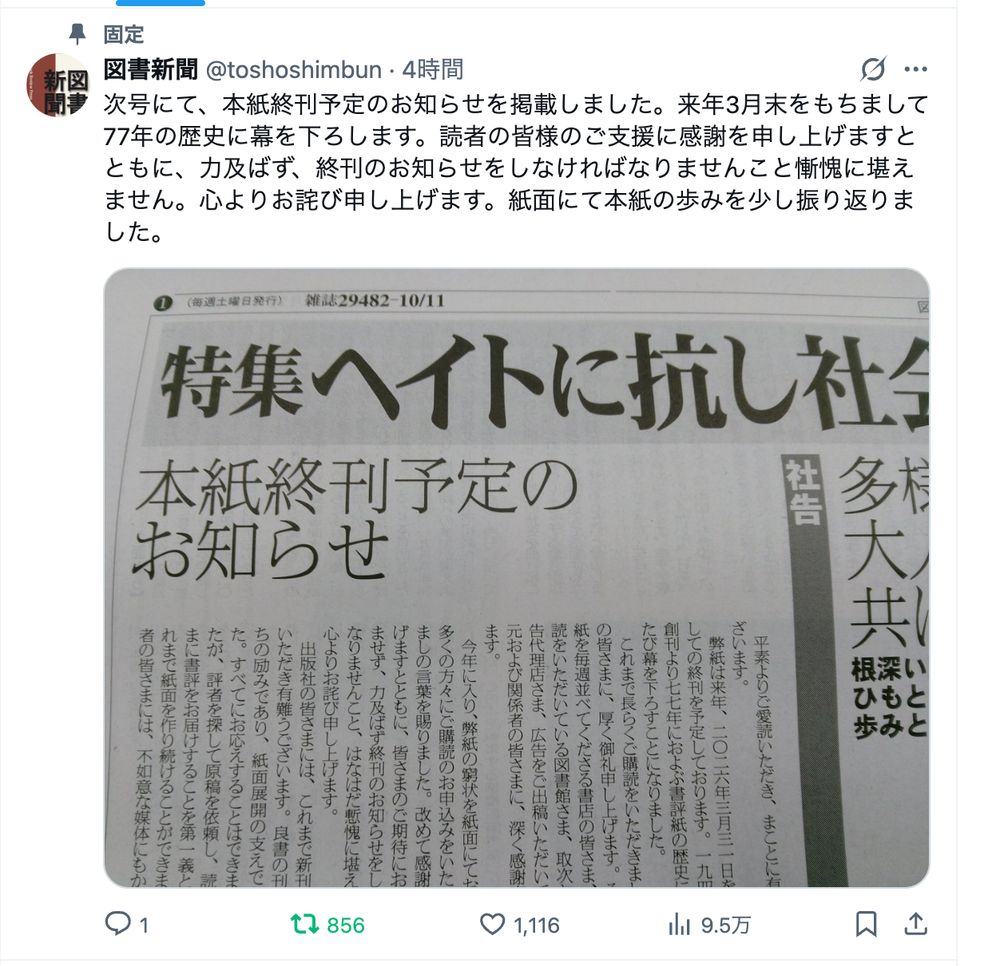The height and width of the screenshot is (966, 1000).
Task: Click the Grok slashed-circle icon
Action: point(872,69)
